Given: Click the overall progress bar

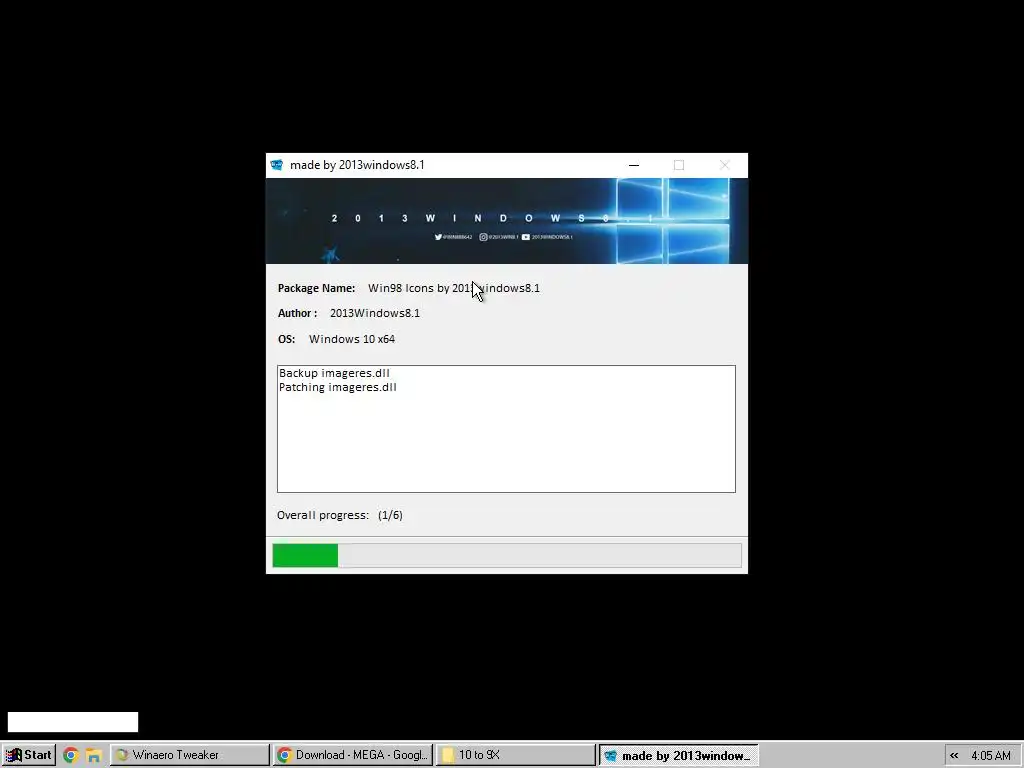Looking at the screenshot, I should (507, 555).
